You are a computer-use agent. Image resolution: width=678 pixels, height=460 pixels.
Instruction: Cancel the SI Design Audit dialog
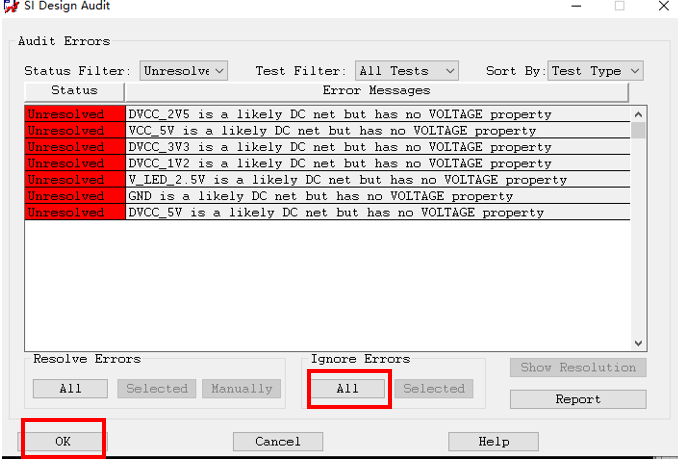[x=278, y=441]
